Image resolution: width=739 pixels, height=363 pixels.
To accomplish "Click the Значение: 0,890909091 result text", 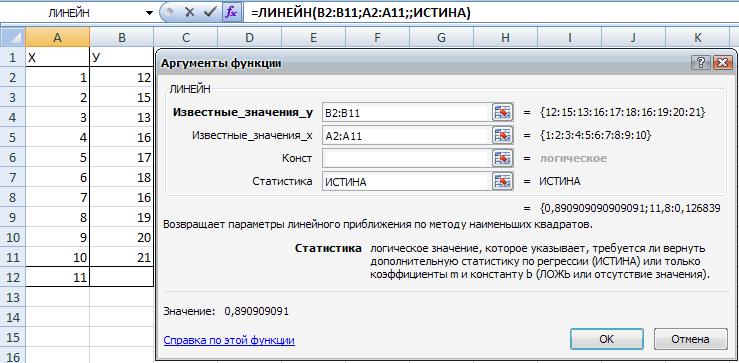I will pos(226,312).
